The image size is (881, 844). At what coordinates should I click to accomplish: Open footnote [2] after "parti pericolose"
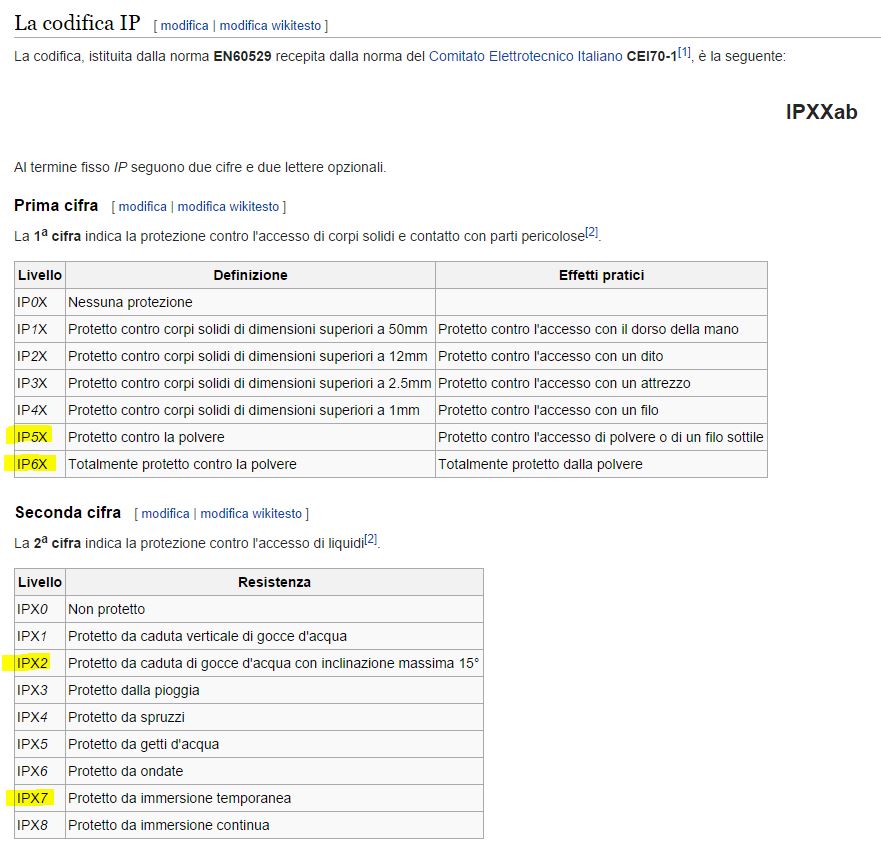(591, 233)
